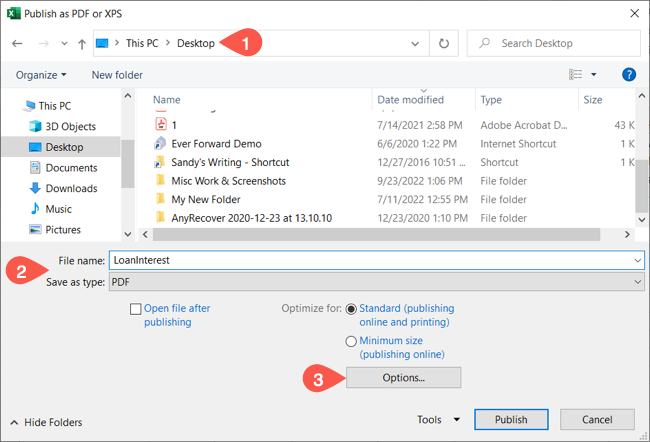
Task: Click the change view layout icon
Action: (575, 75)
